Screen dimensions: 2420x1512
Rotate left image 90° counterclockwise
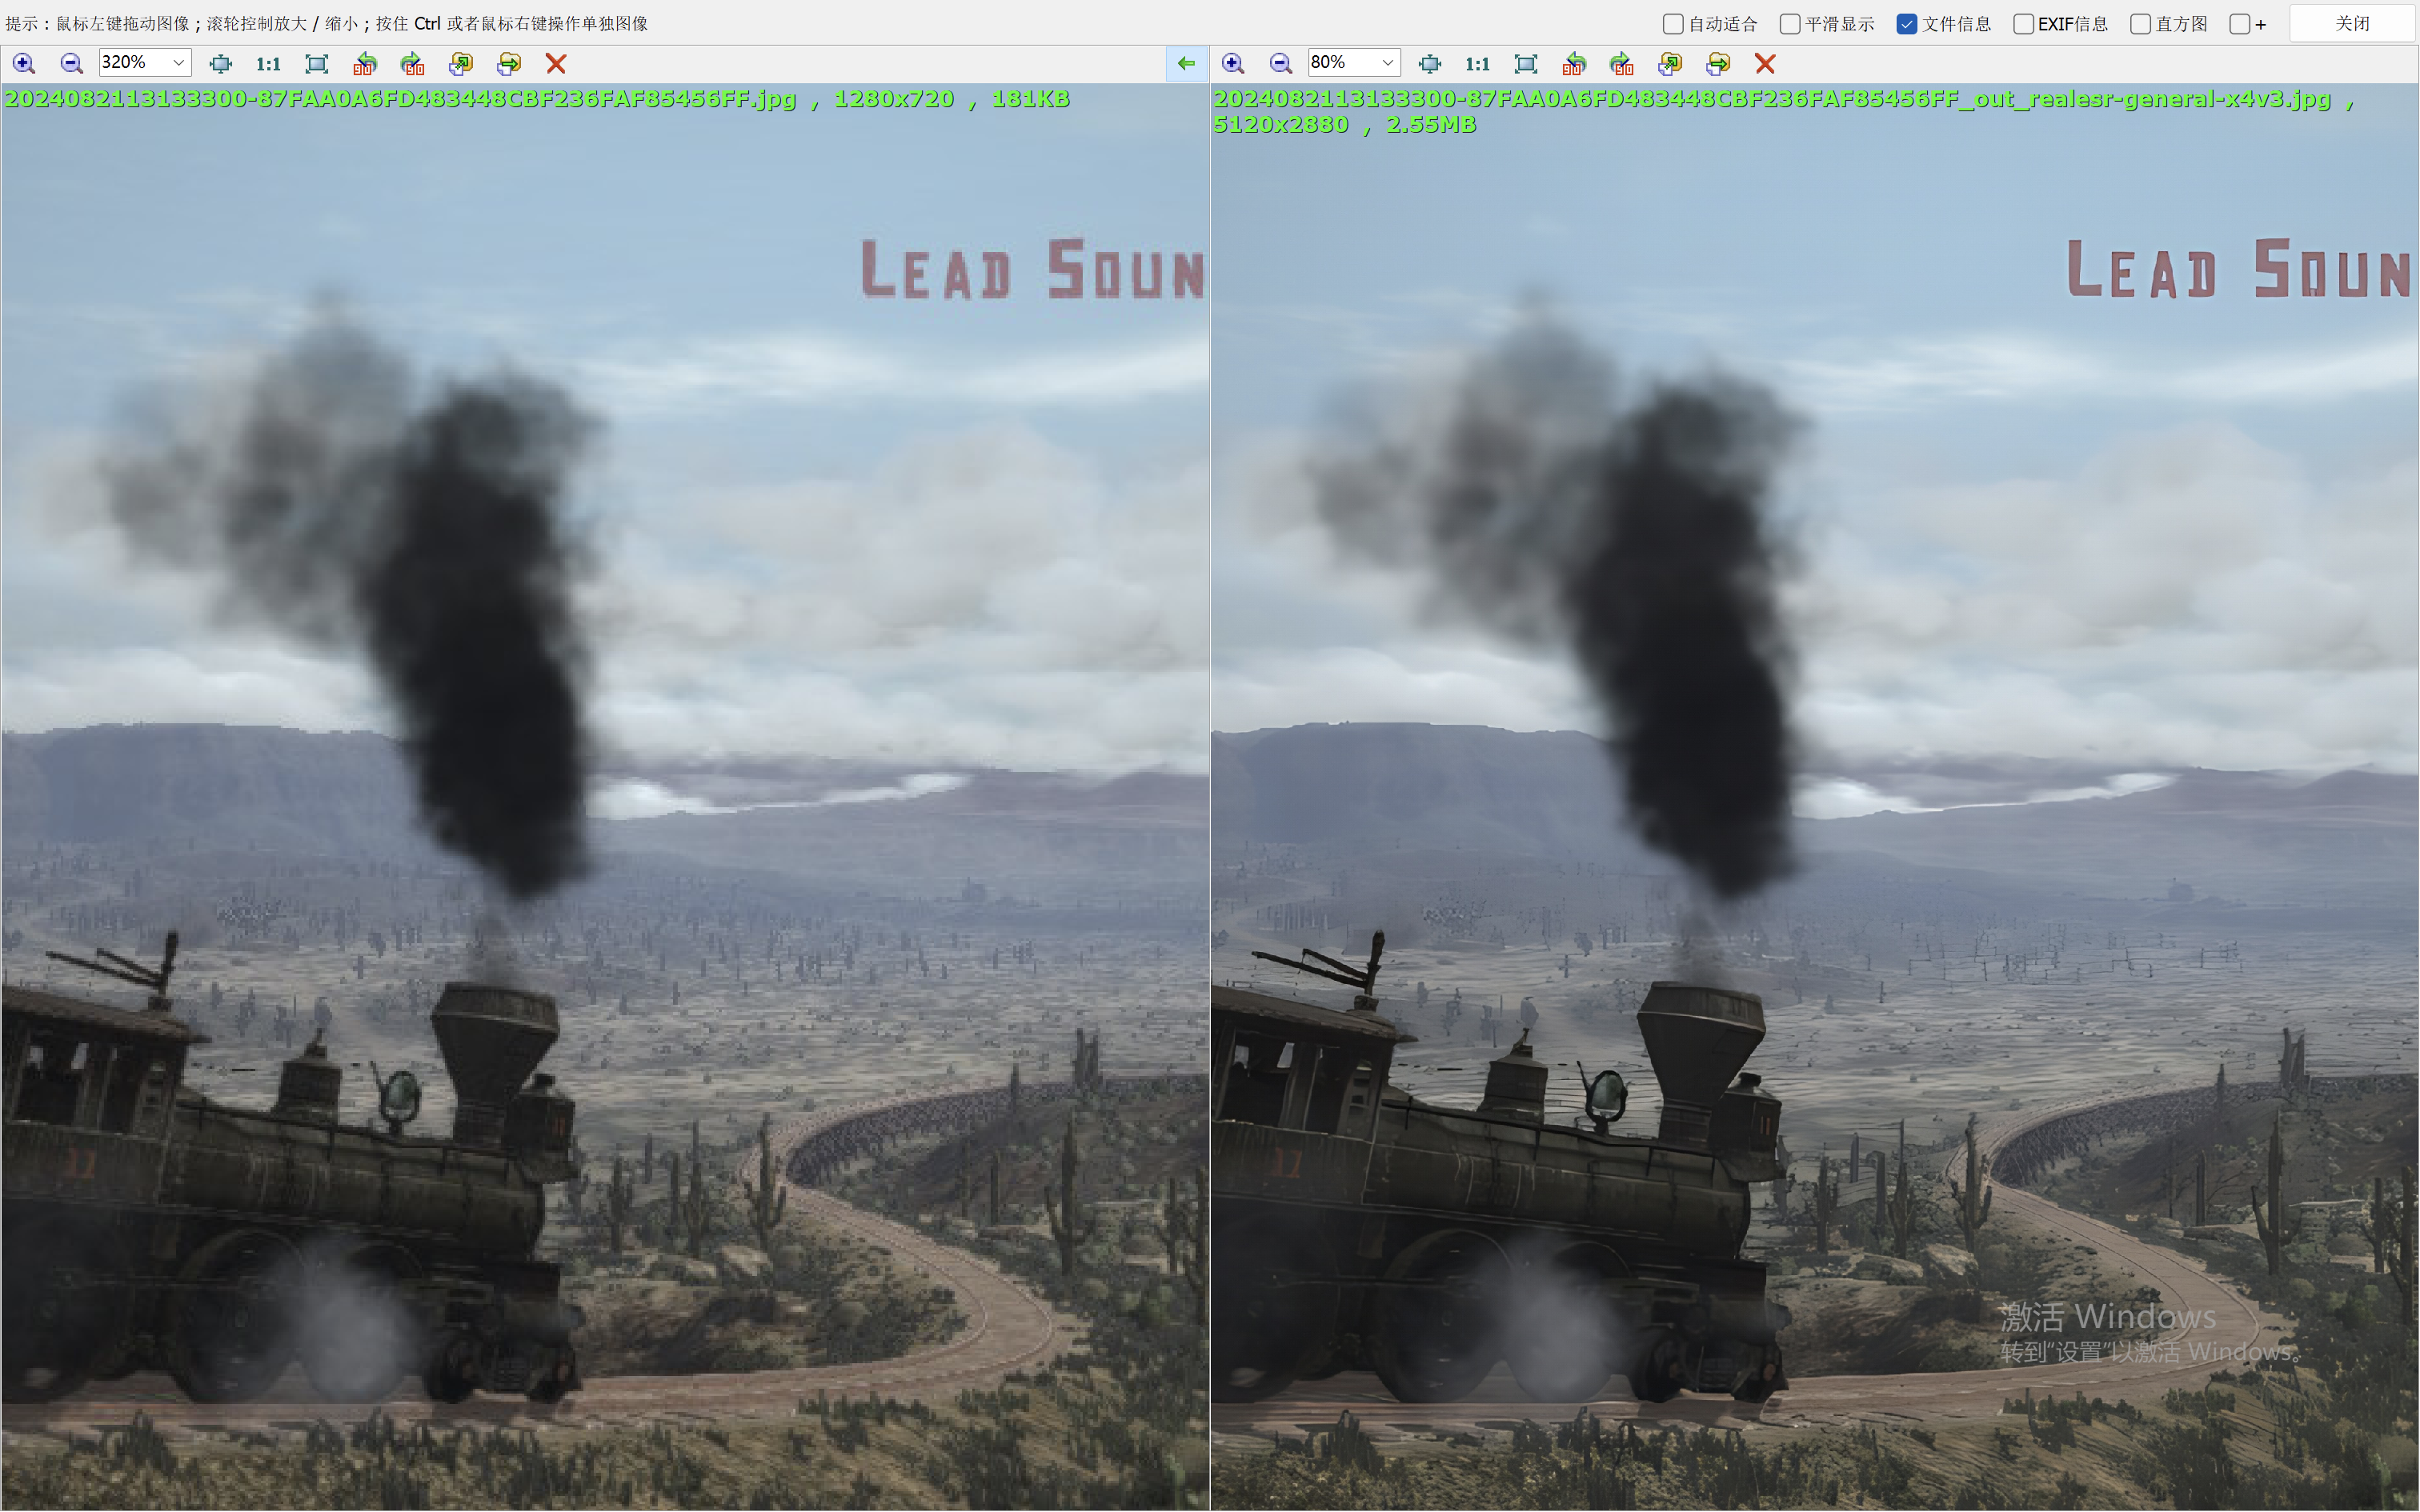(365, 64)
